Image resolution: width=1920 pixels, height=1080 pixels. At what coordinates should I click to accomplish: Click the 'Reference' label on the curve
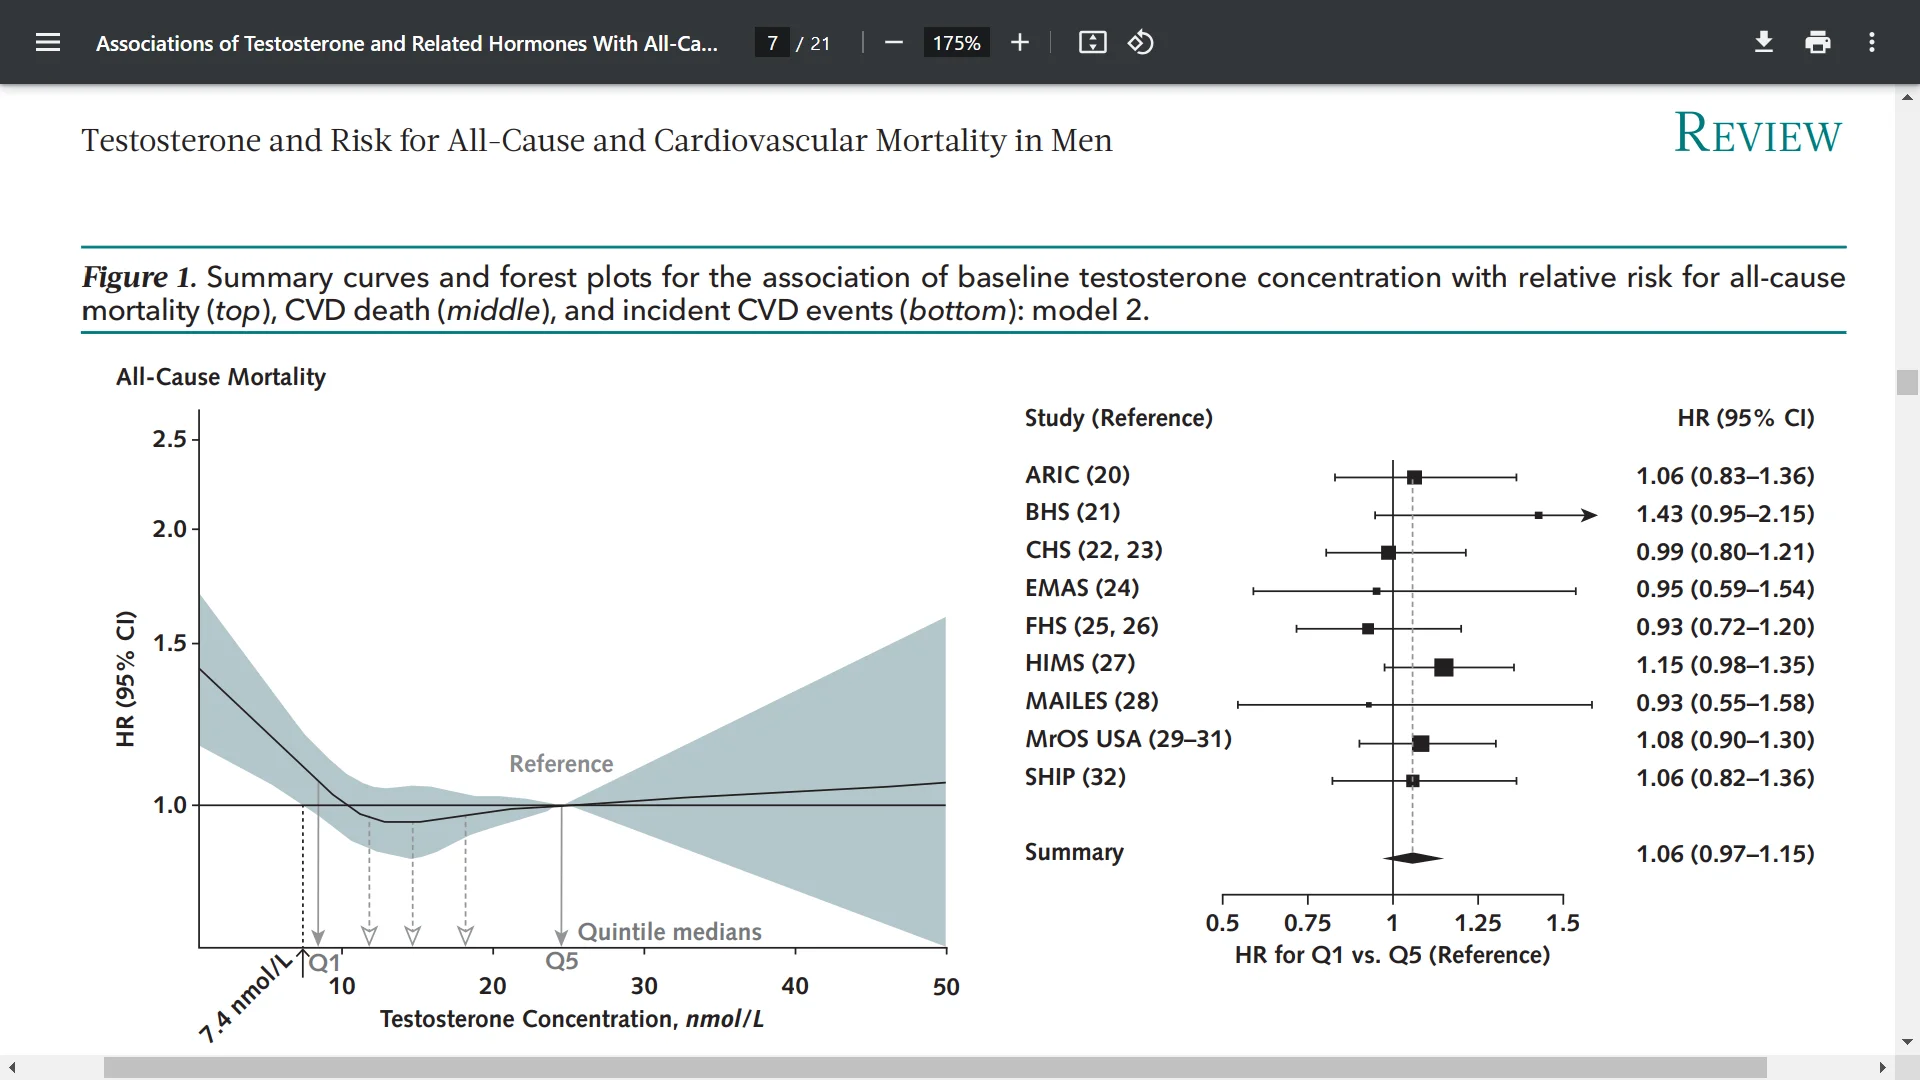click(x=561, y=764)
